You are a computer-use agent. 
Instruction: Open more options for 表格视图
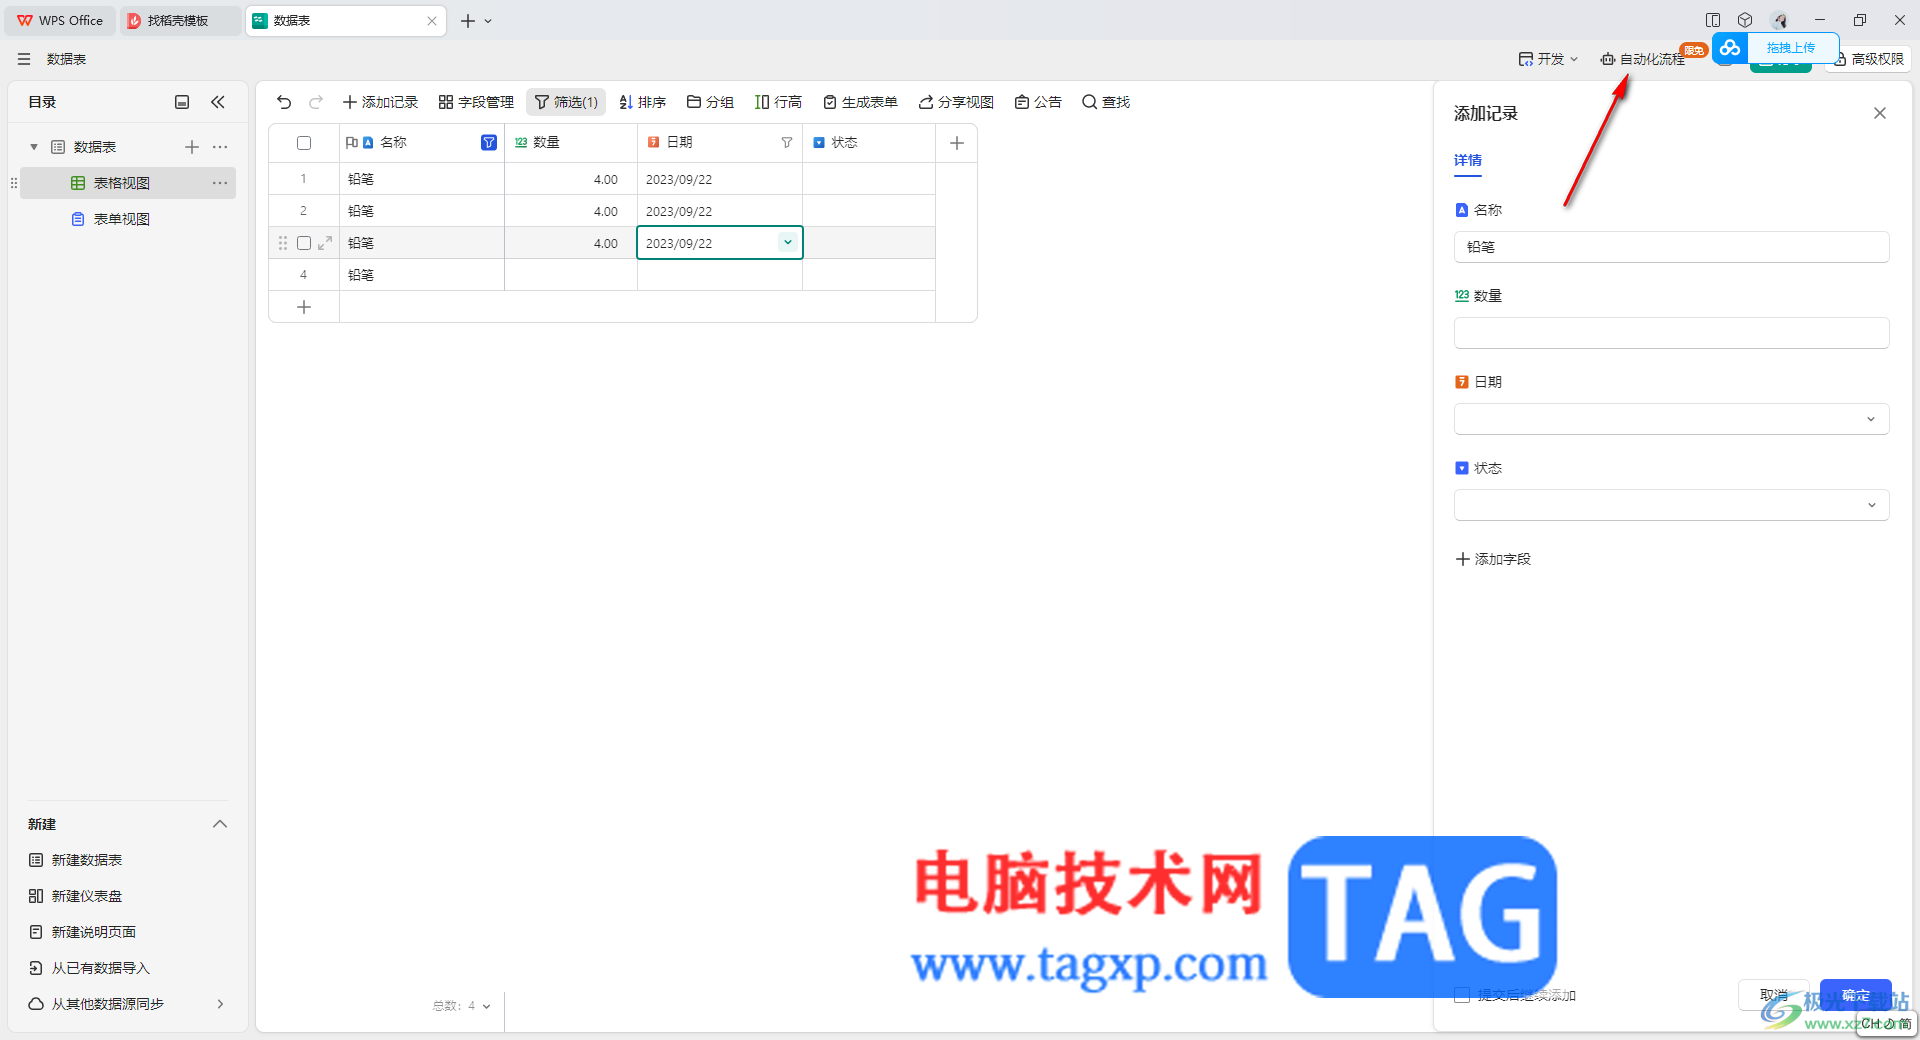click(220, 183)
